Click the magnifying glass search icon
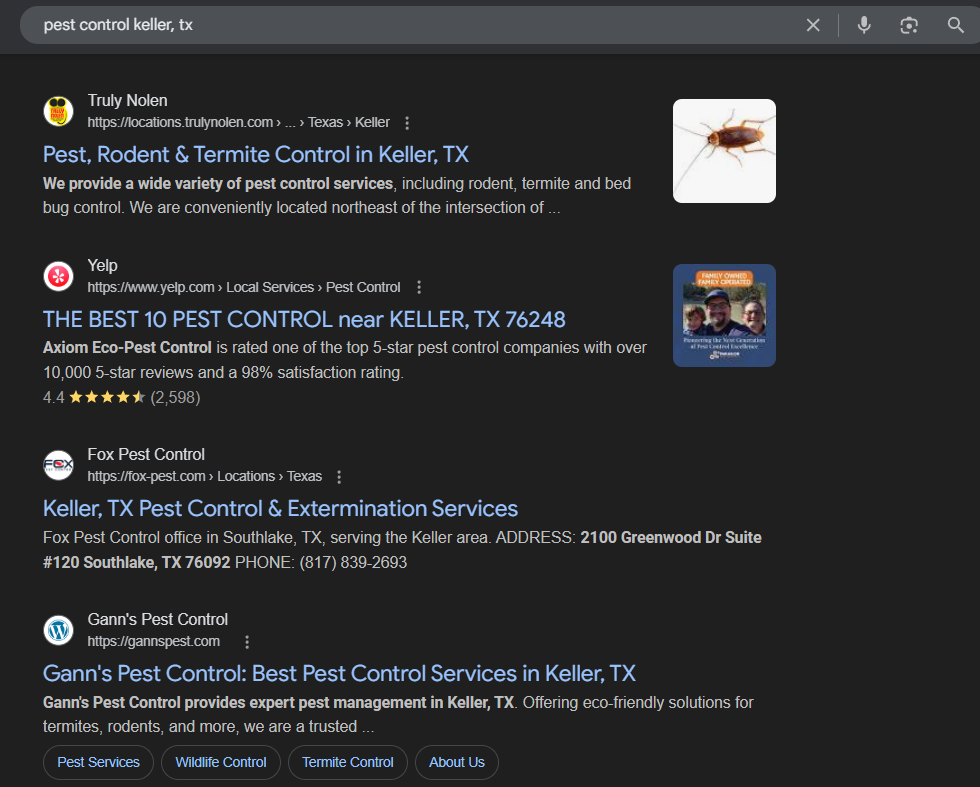Screen dimensions: 980x787 [955, 25]
